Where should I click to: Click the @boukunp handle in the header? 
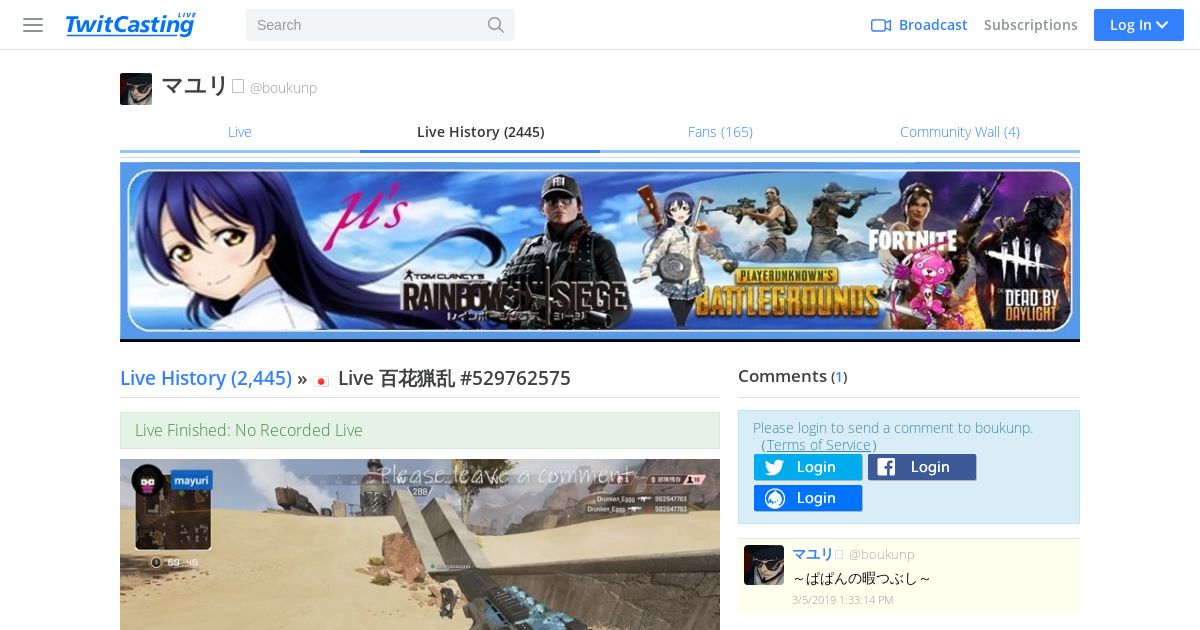click(x=283, y=88)
